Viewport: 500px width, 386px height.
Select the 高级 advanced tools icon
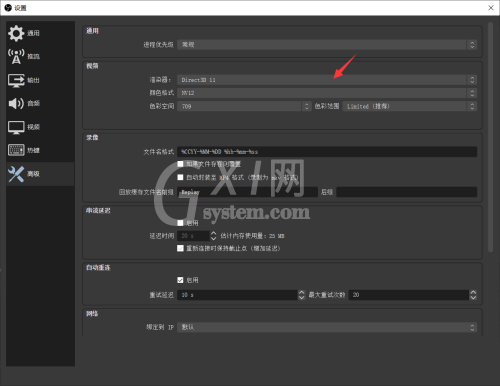(x=16, y=174)
